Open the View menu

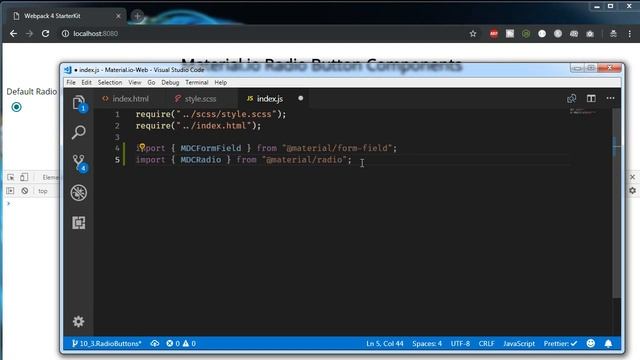(135, 82)
